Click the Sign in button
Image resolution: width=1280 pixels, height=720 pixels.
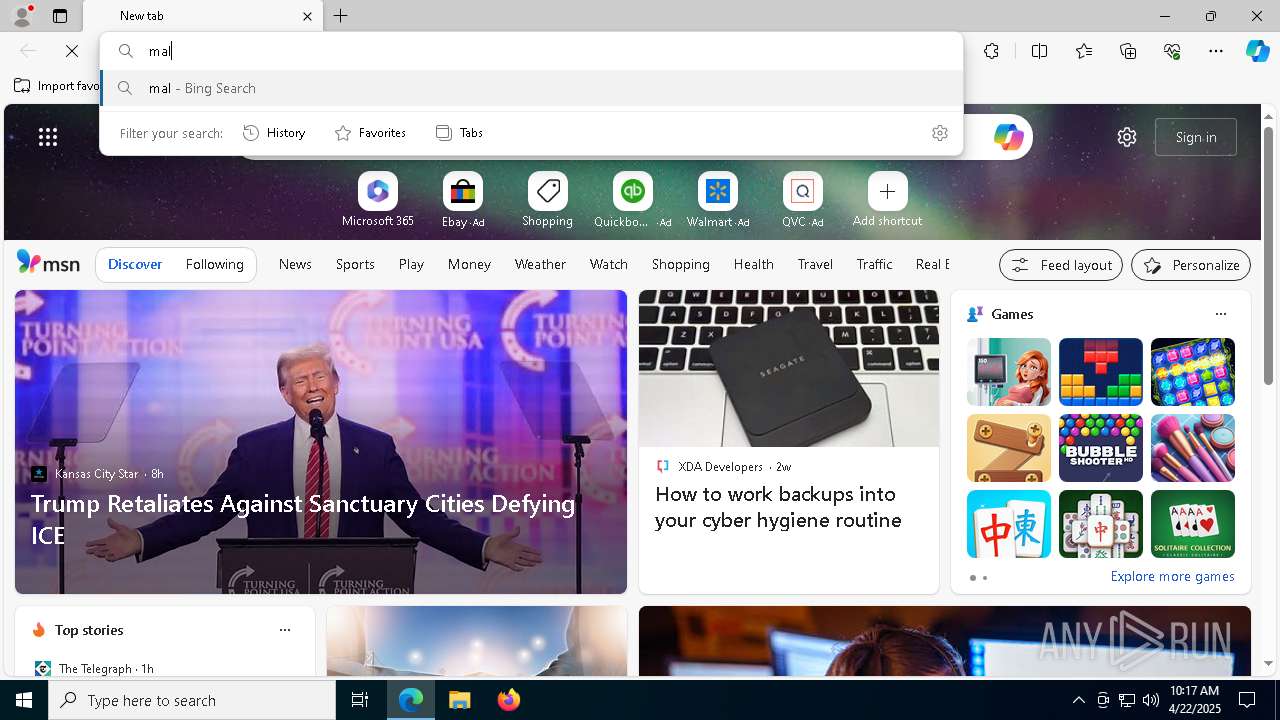click(1196, 137)
